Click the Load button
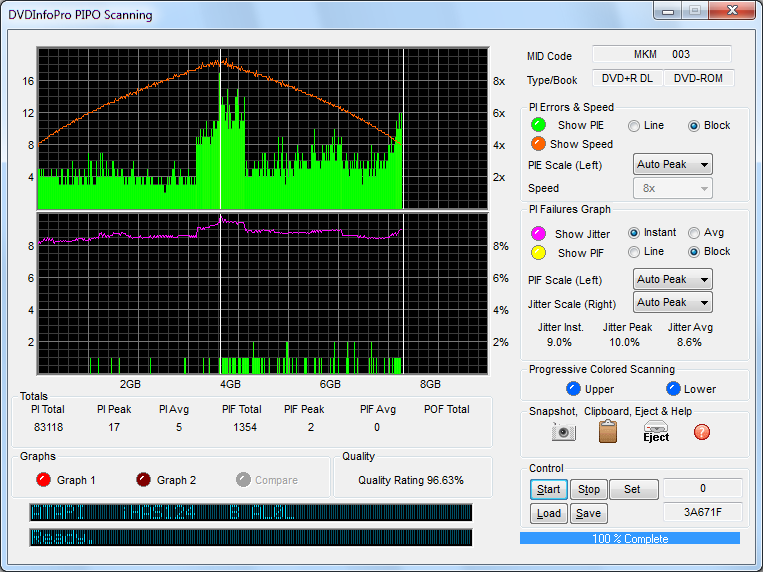 [549, 513]
